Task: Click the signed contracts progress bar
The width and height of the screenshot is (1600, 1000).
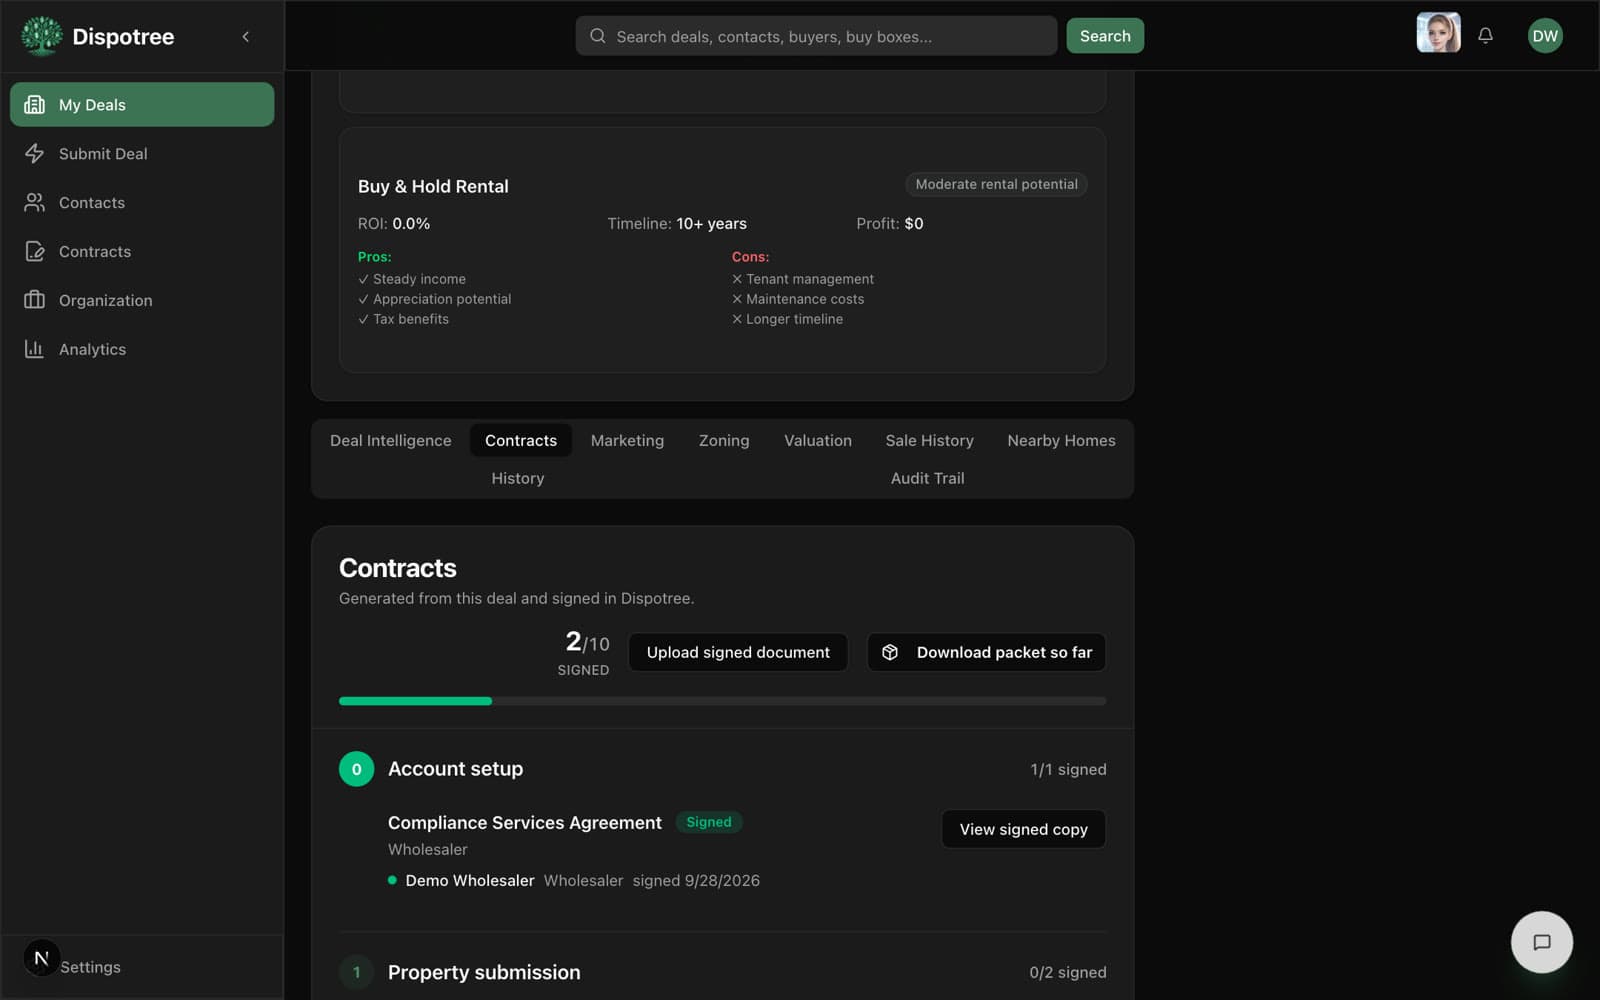Action: tap(722, 701)
